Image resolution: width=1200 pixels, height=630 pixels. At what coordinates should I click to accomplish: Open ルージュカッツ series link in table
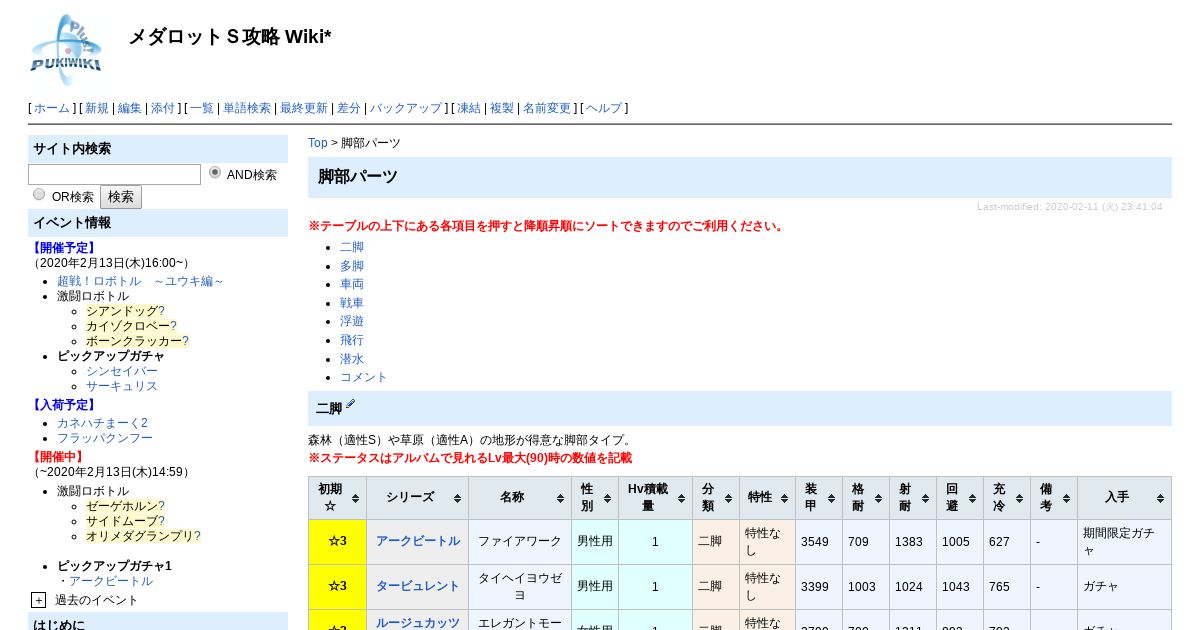[418, 622]
